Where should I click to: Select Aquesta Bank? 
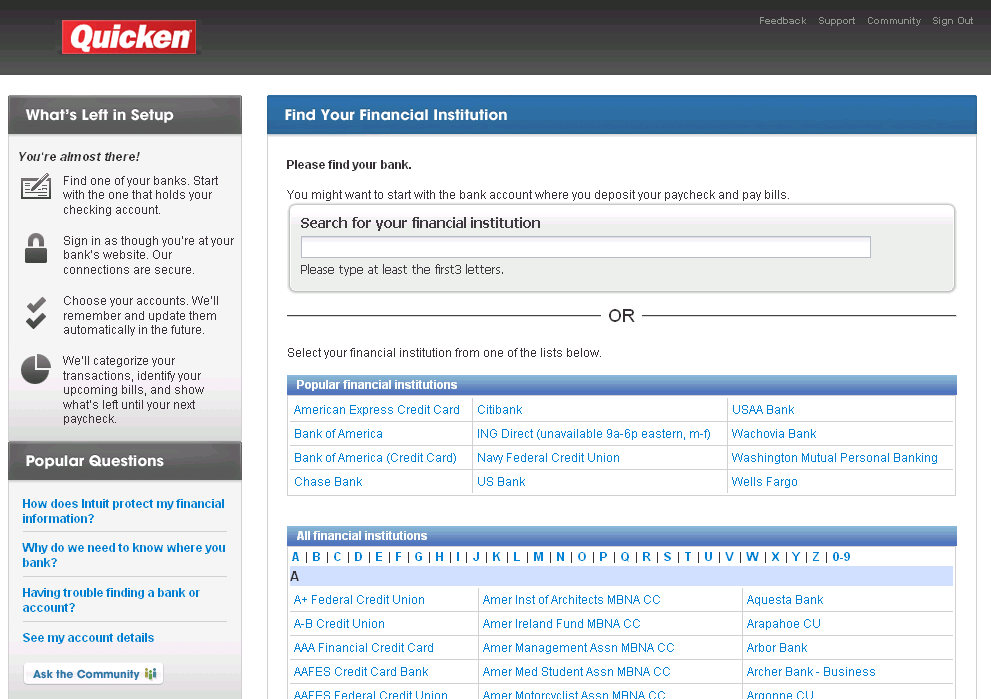point(785,600)
